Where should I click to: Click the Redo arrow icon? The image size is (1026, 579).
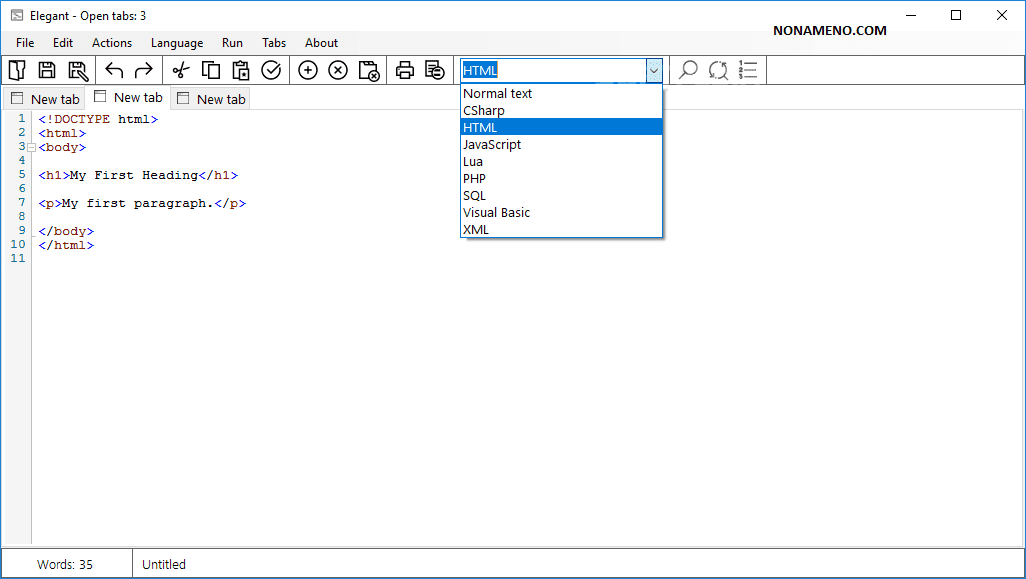coord(144,70)
